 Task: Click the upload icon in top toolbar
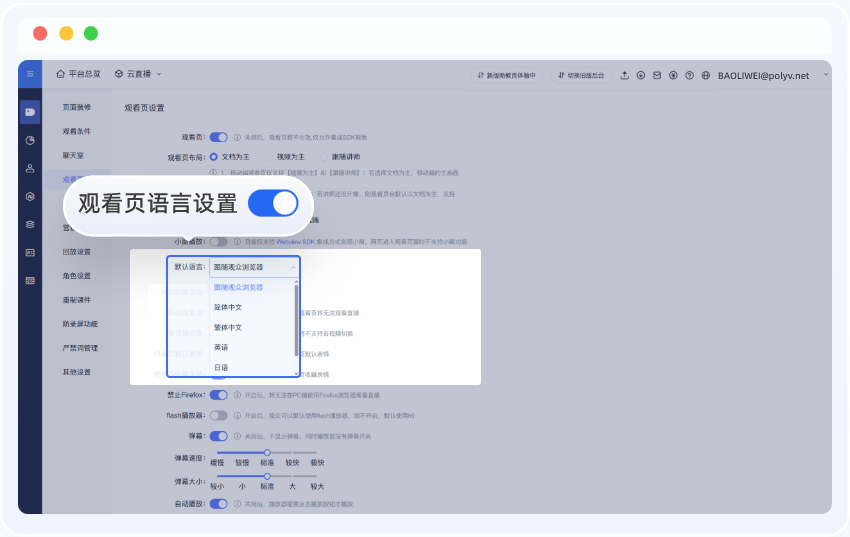tap(625, 75)
